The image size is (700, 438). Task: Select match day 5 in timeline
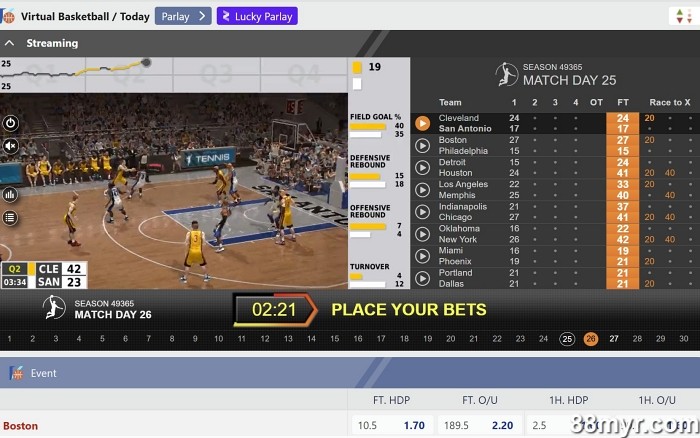(x=102, y=339)
